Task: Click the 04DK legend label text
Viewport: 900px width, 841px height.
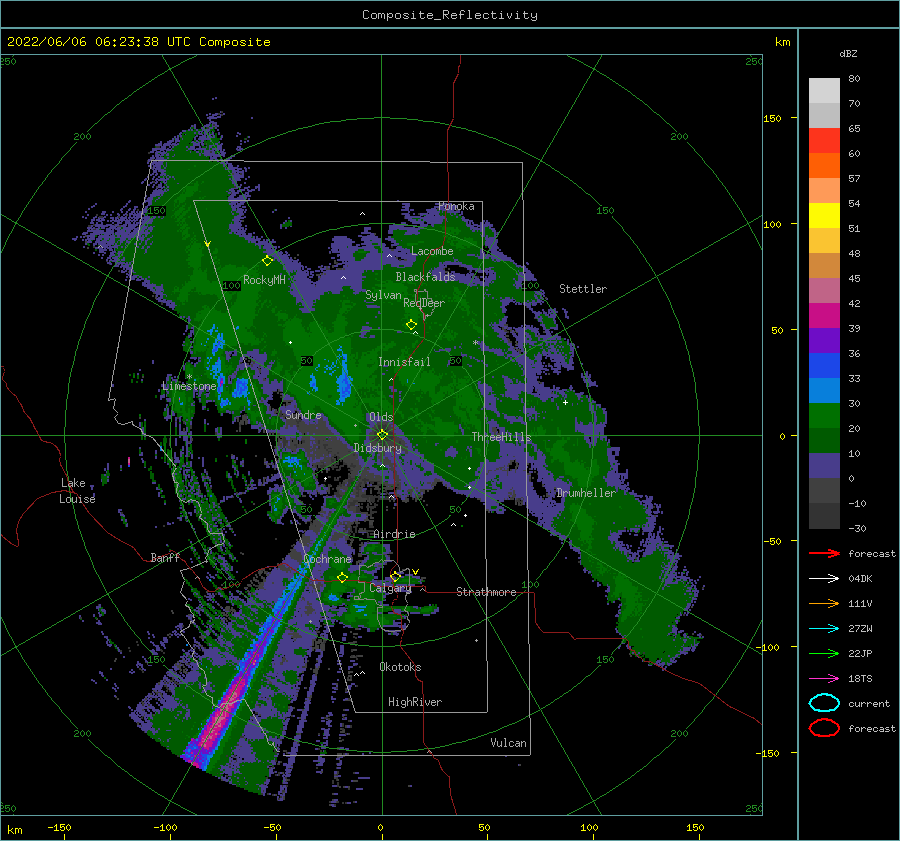Action: [860, 579]
